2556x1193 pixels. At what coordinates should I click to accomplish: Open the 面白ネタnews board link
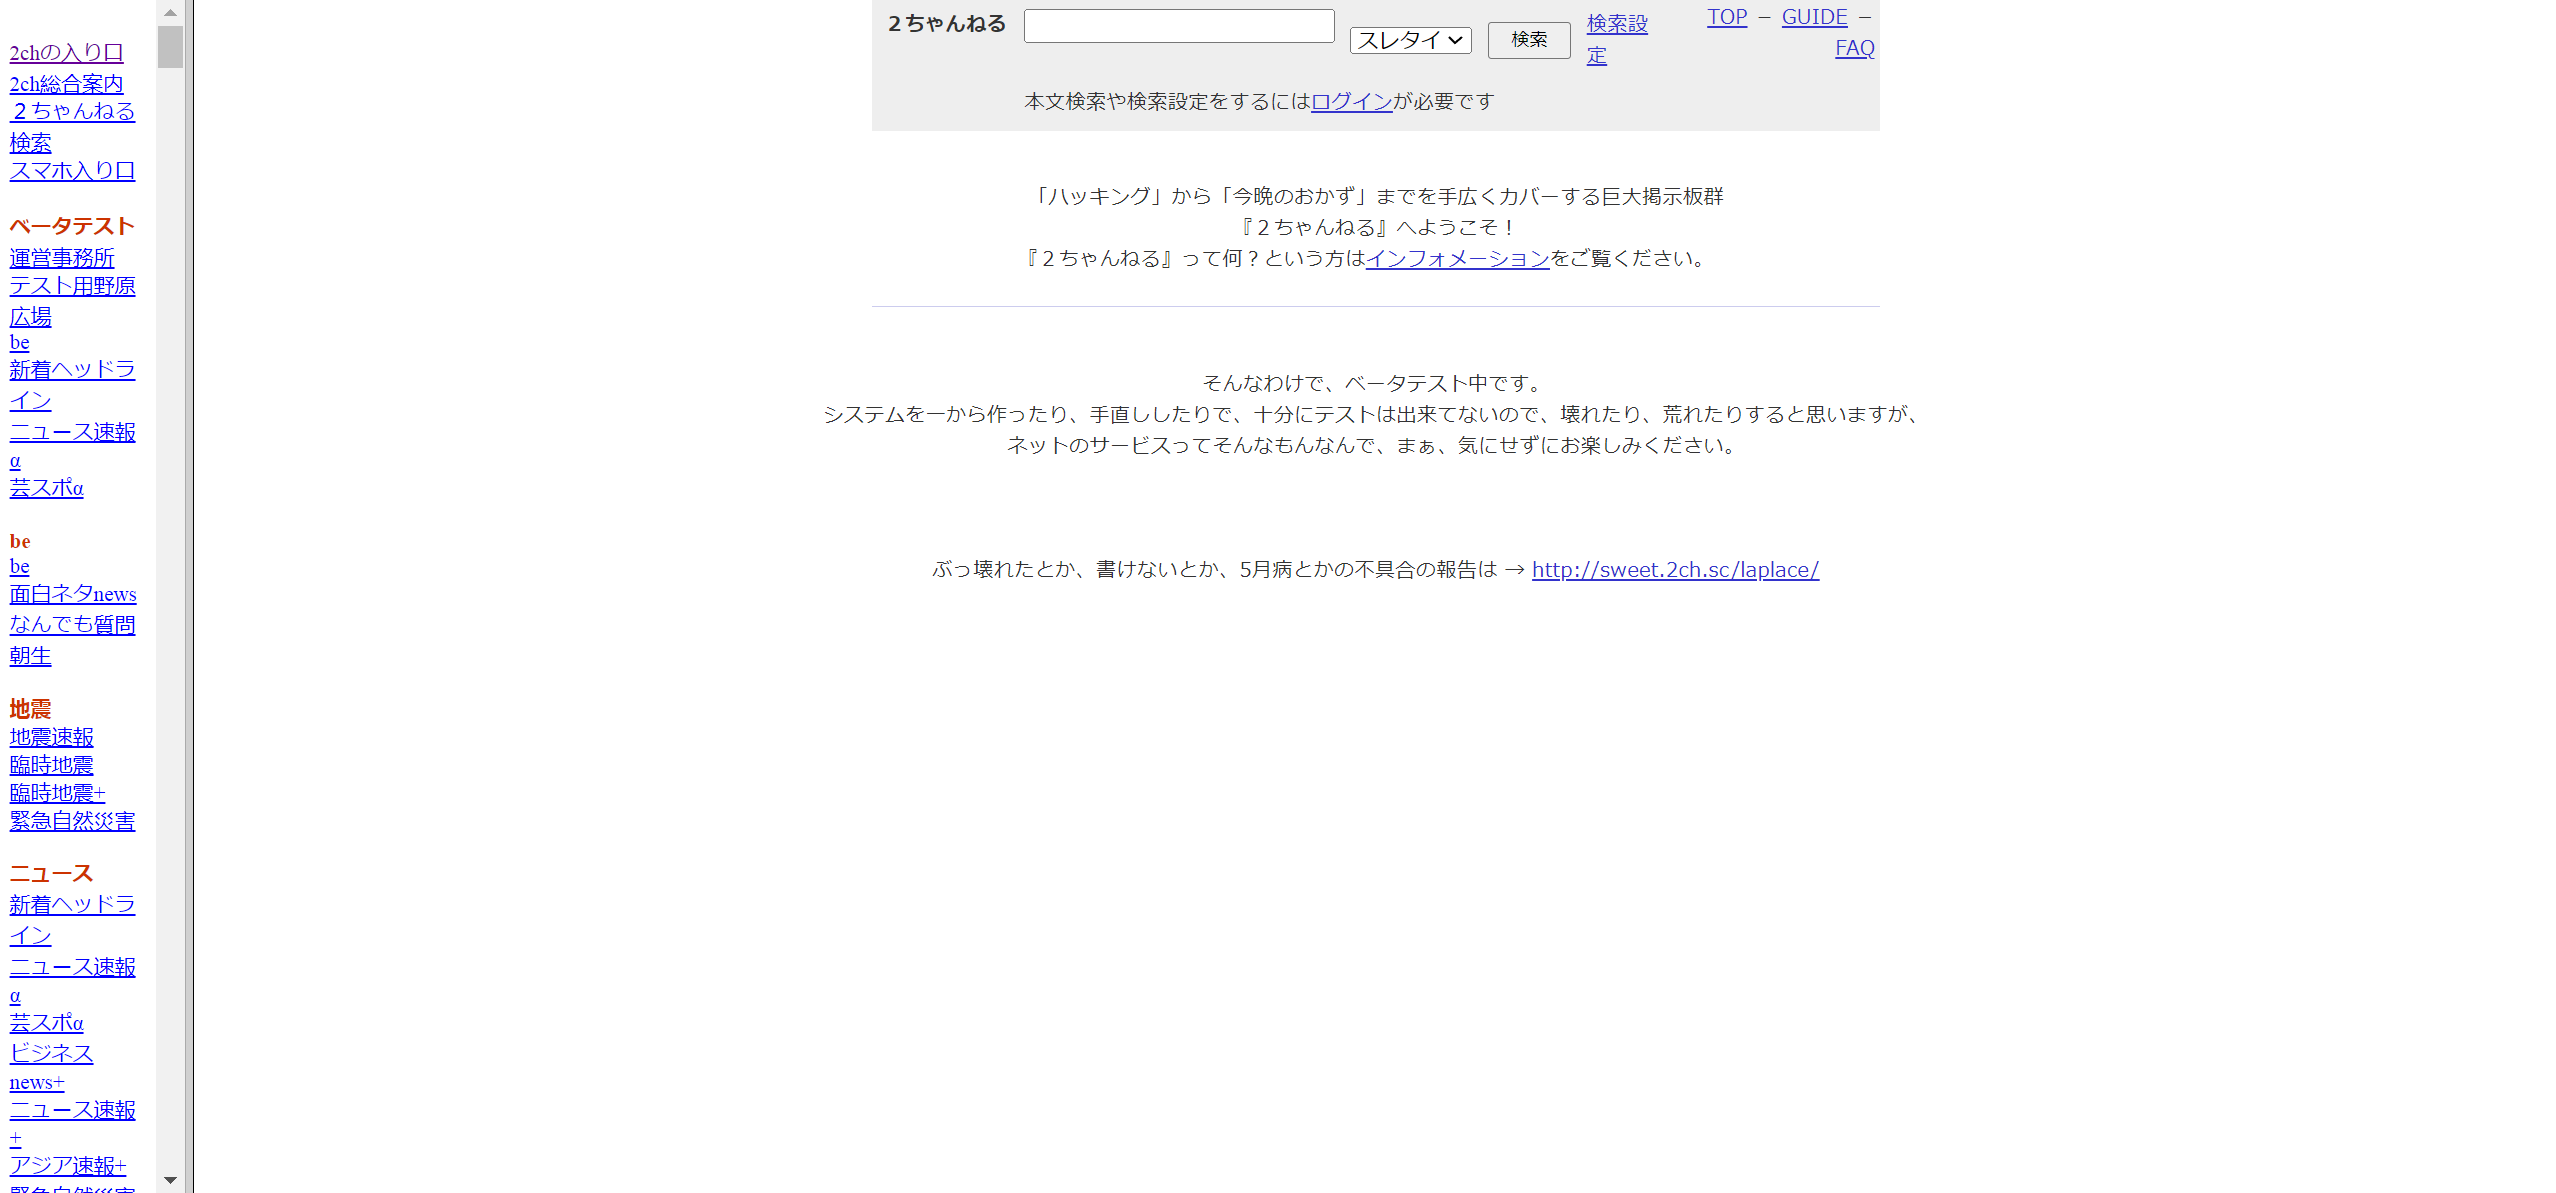click(x=73, y=593)
